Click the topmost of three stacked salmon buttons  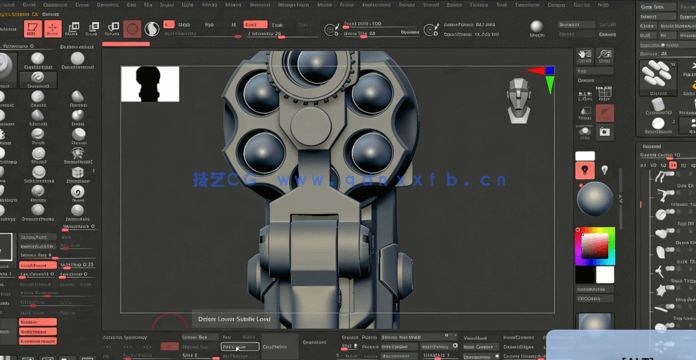tap(38, 322)
